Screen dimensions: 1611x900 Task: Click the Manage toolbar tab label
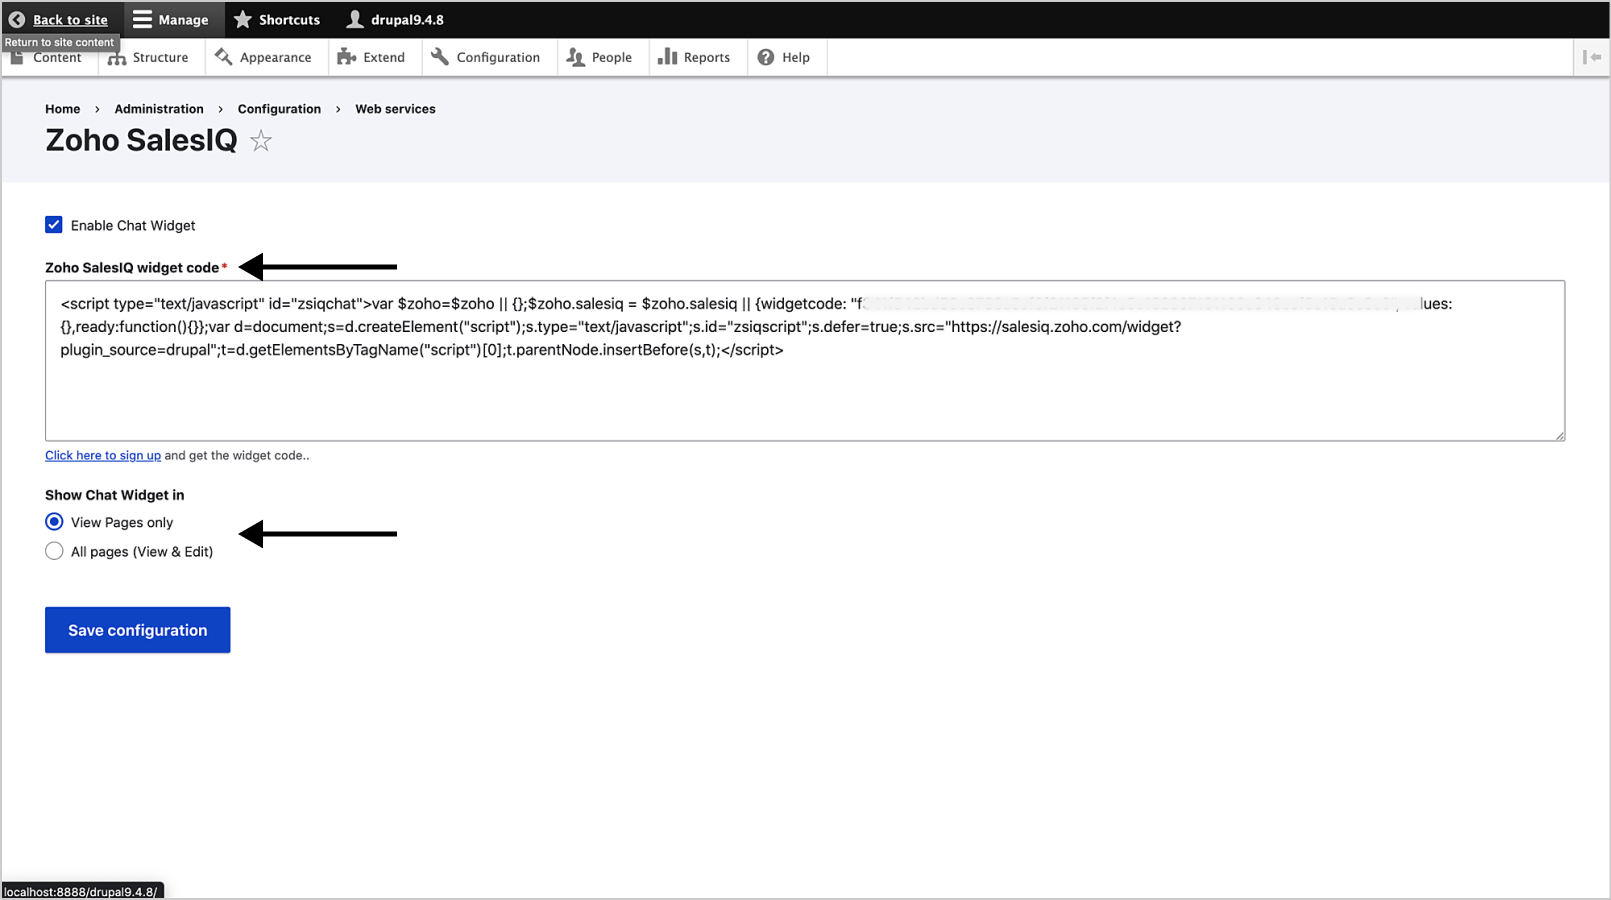click(183, 20)
